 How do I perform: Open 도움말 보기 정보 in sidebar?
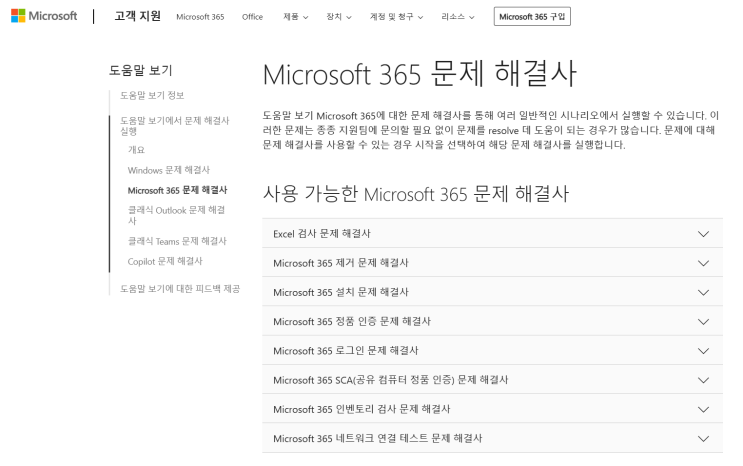pyautogui.click(x=152, y=95)
